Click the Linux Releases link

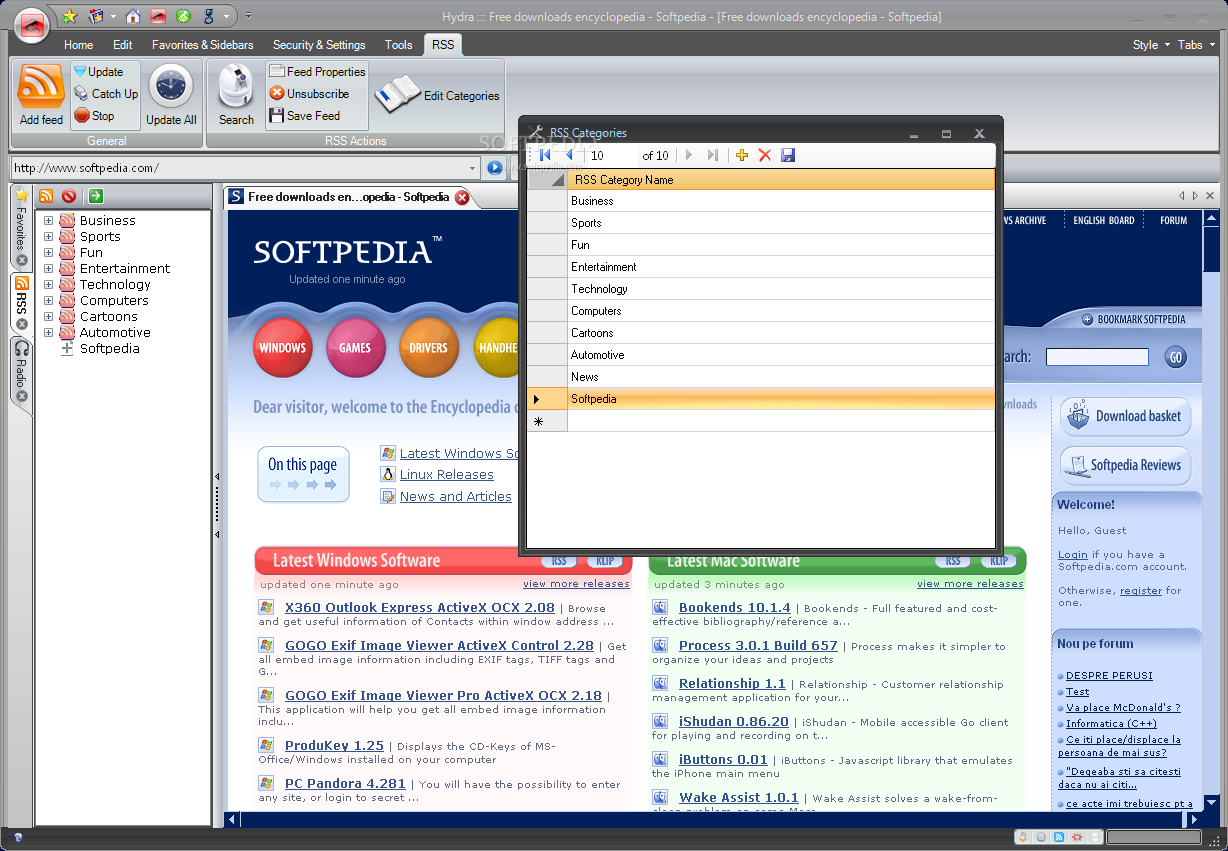pyautogui.click(x=447, y=475)
